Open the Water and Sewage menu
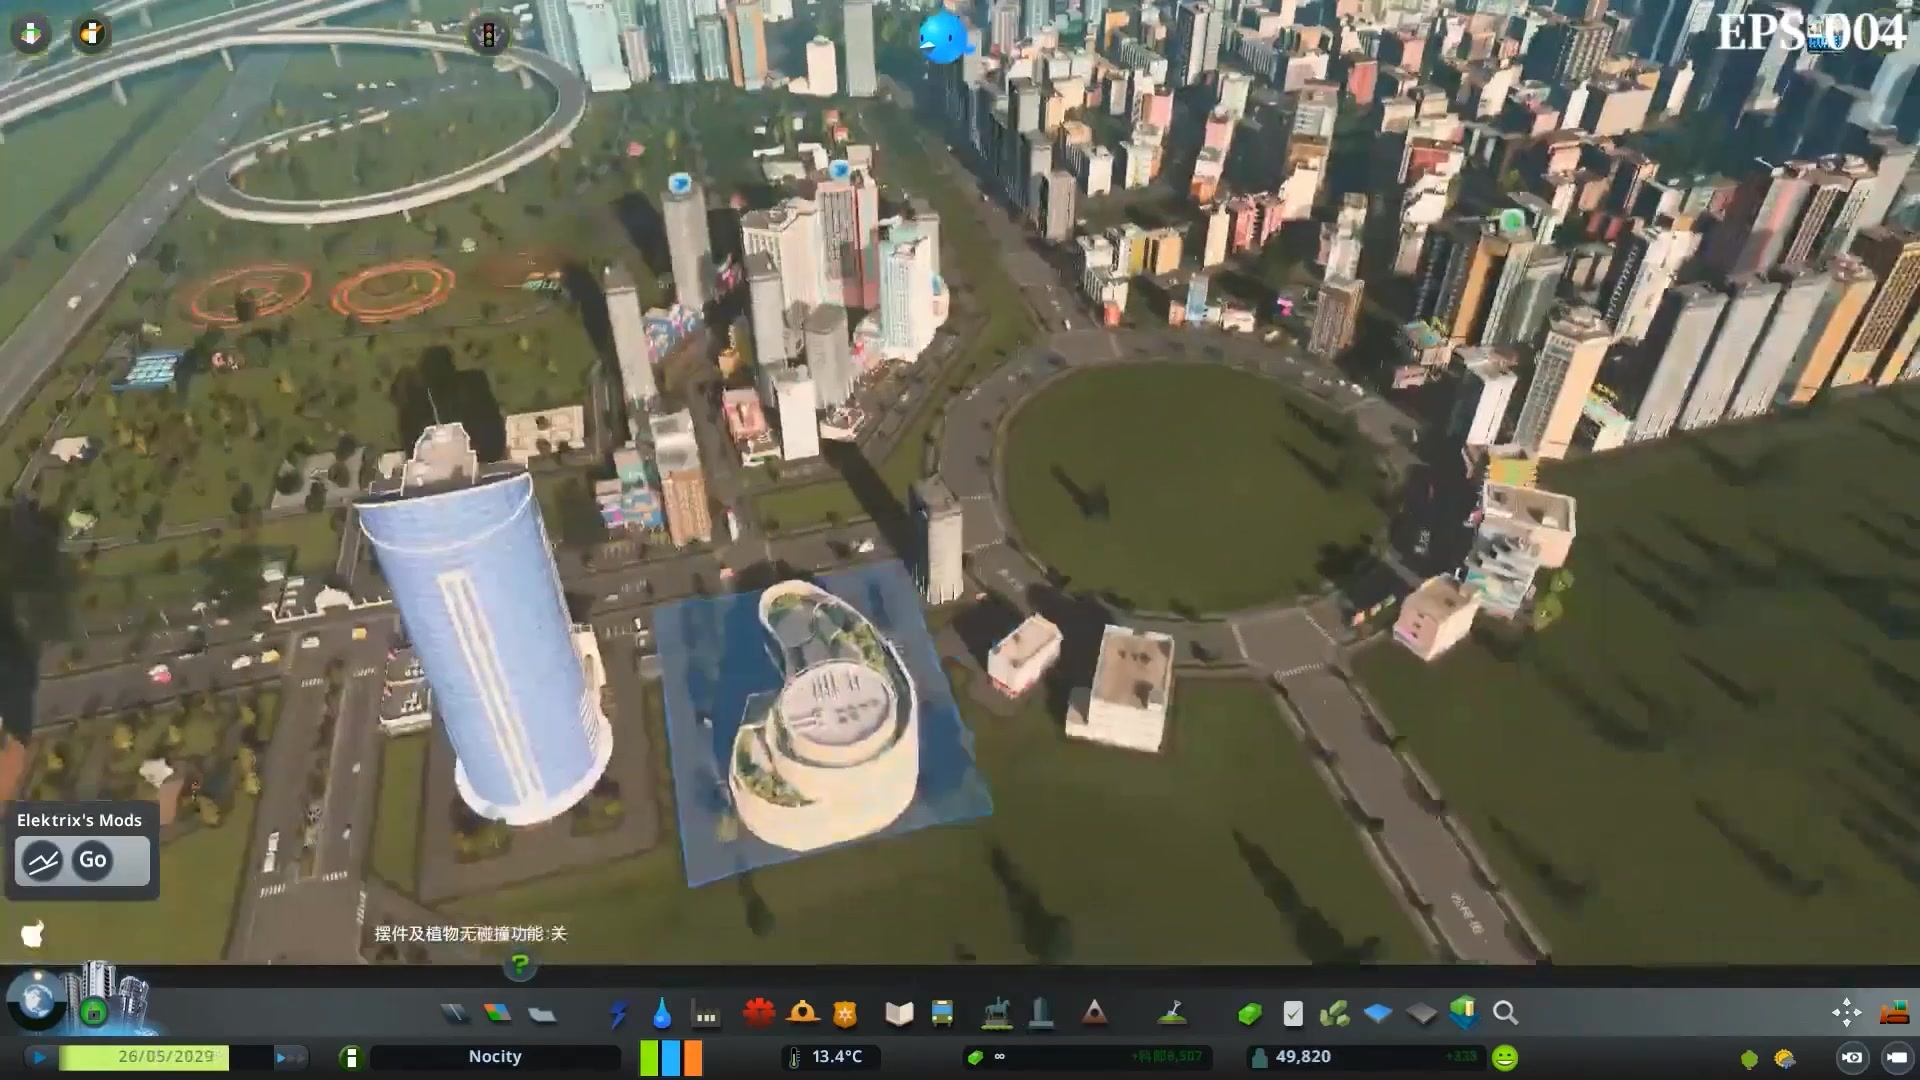The image size is (1920, 1080). 662,1014
